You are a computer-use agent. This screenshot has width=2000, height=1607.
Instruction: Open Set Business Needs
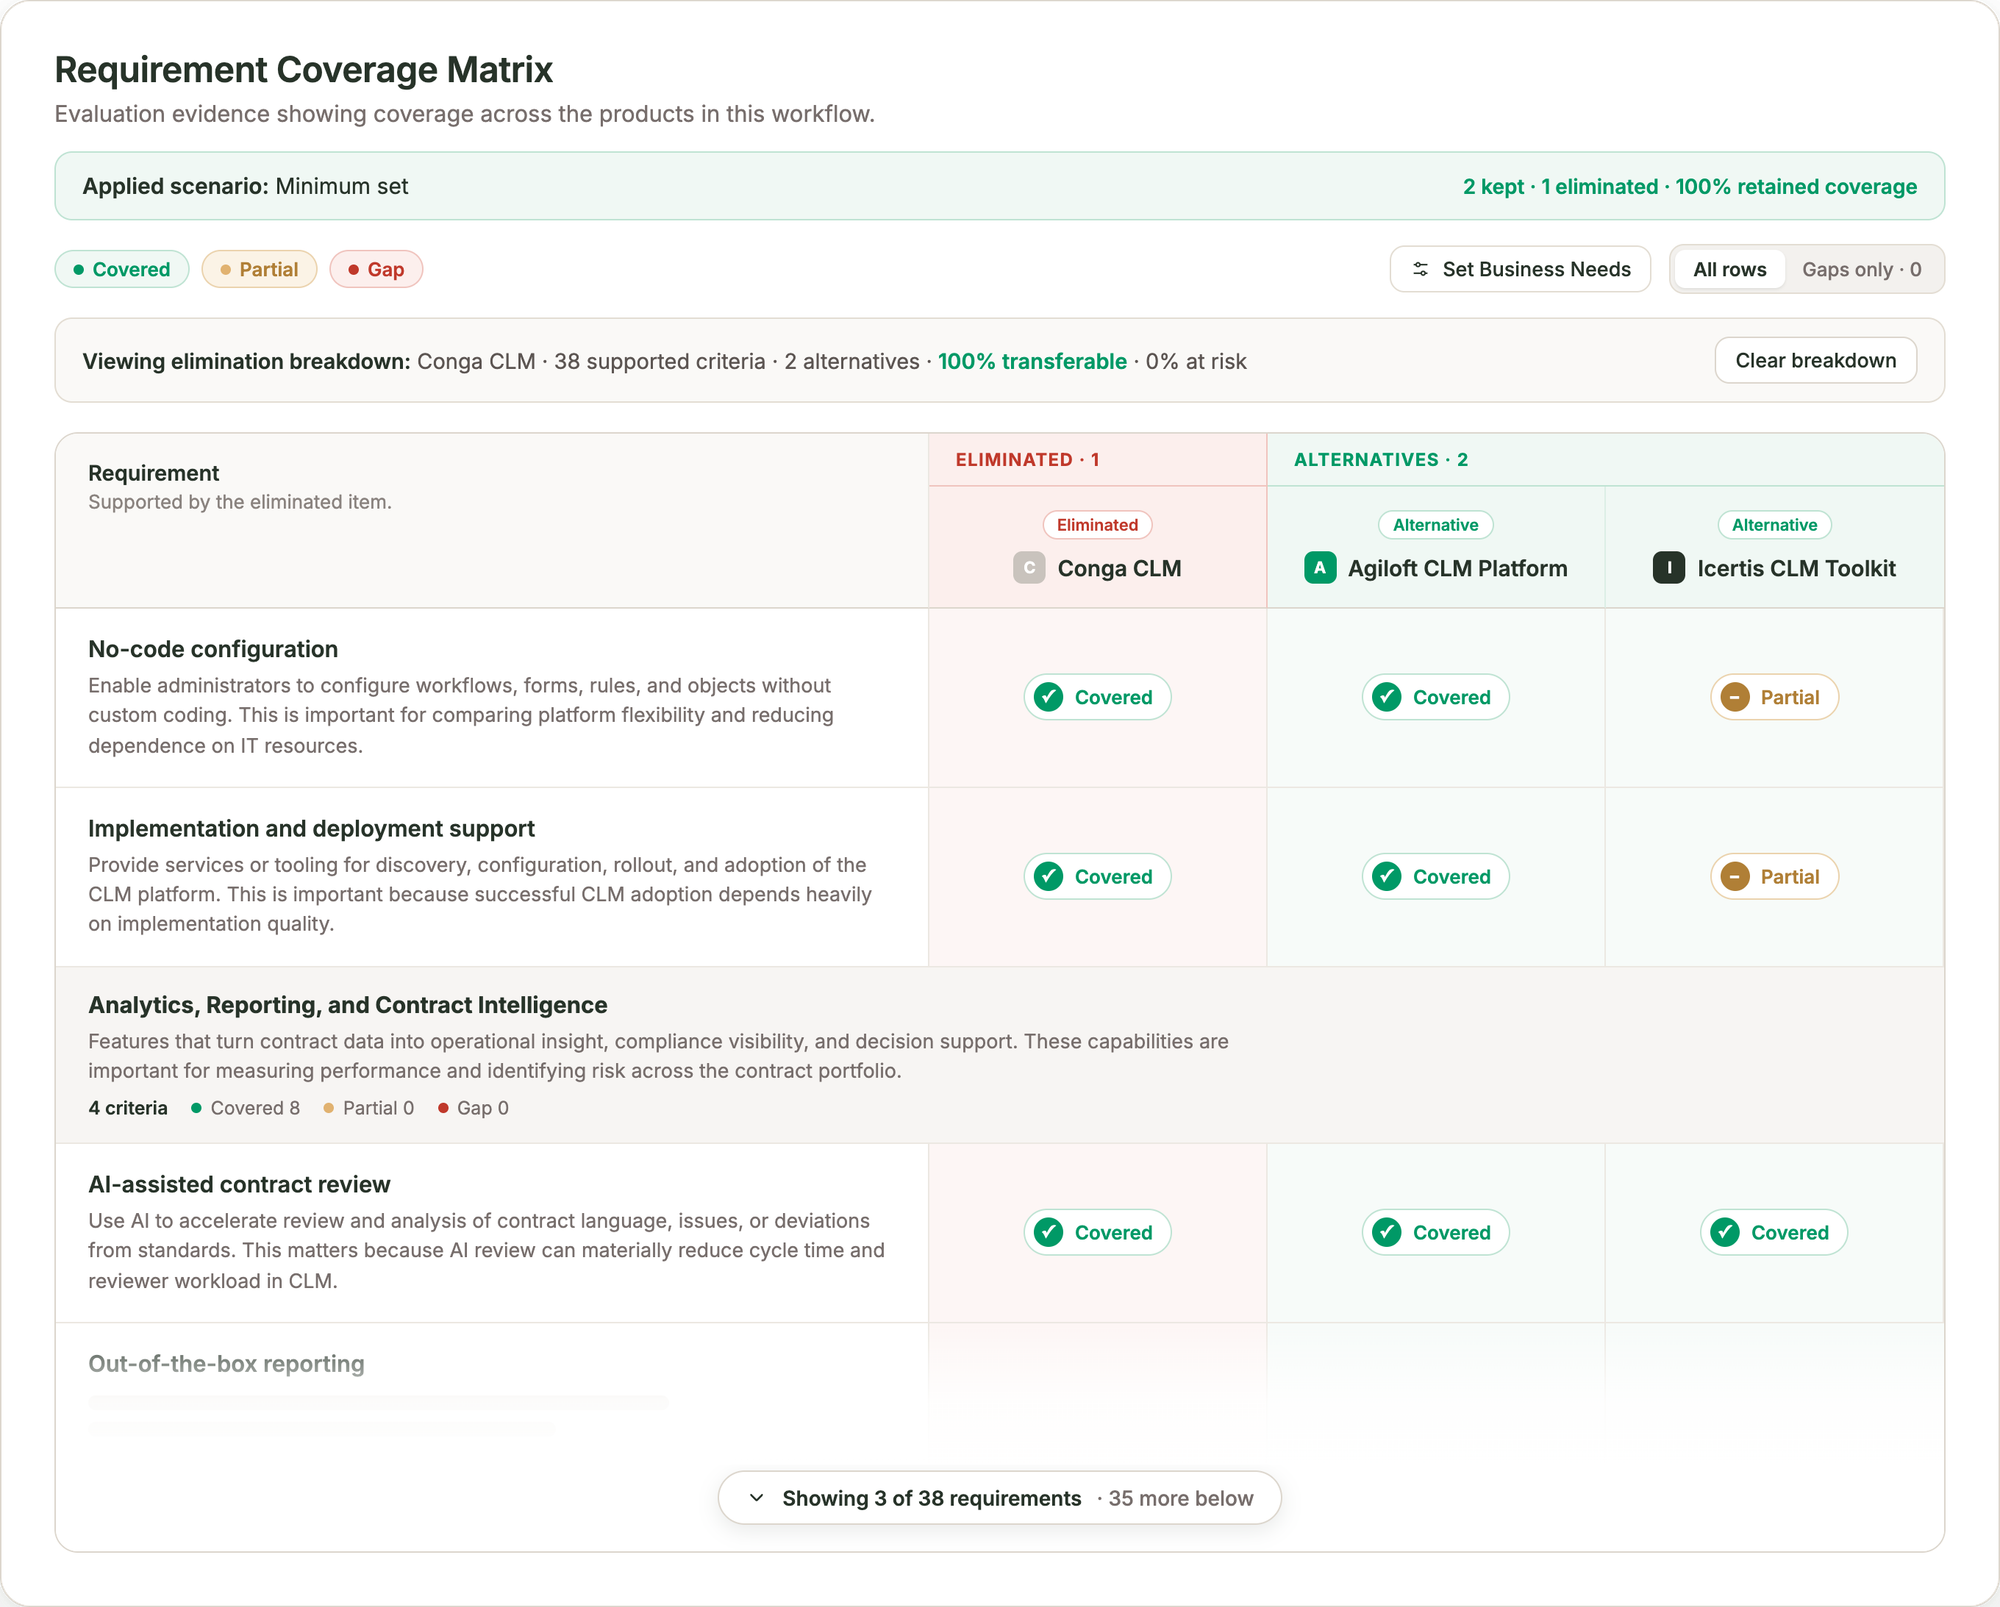coord(1520,269)
